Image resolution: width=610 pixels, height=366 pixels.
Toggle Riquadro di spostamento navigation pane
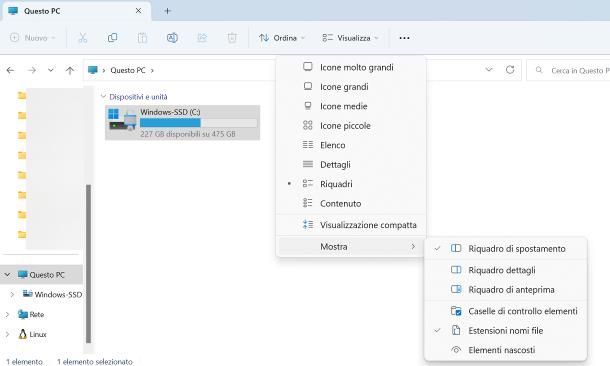(x=505, y=249)
